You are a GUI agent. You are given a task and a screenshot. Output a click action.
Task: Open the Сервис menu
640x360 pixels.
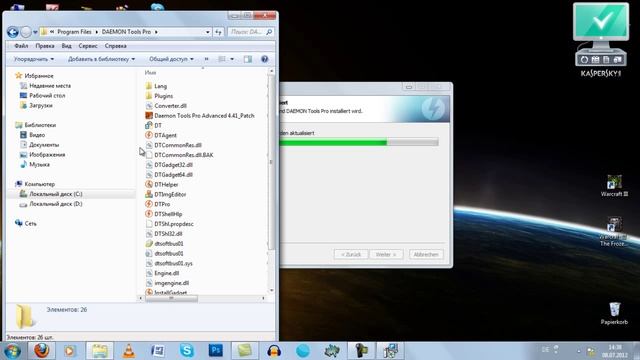coord(88,46)
